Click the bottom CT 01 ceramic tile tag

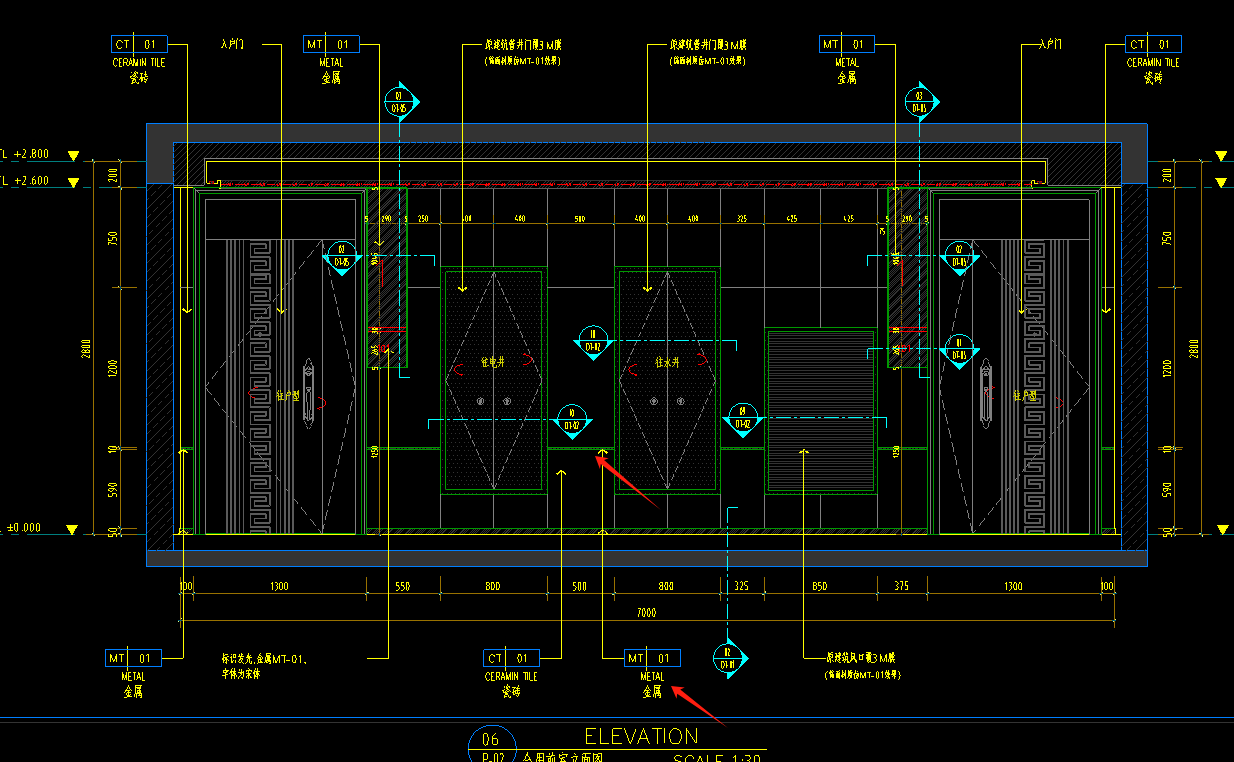click(x=511, y=658)
